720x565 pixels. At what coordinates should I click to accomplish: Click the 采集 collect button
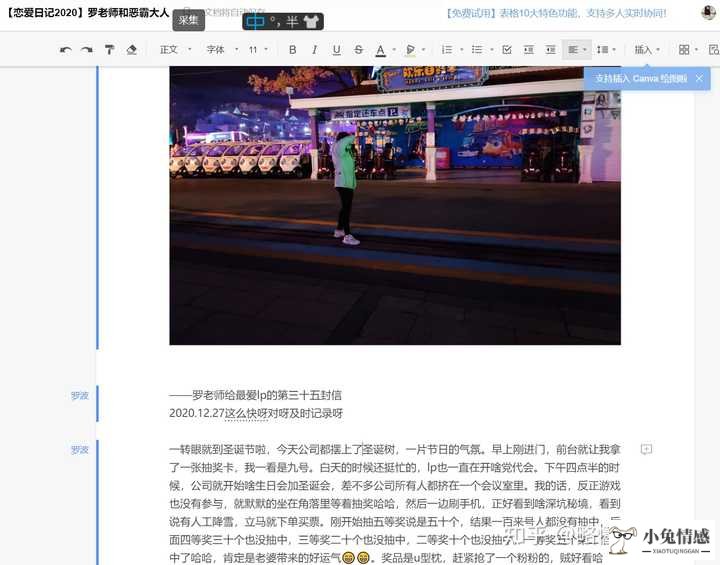point(188,21)
